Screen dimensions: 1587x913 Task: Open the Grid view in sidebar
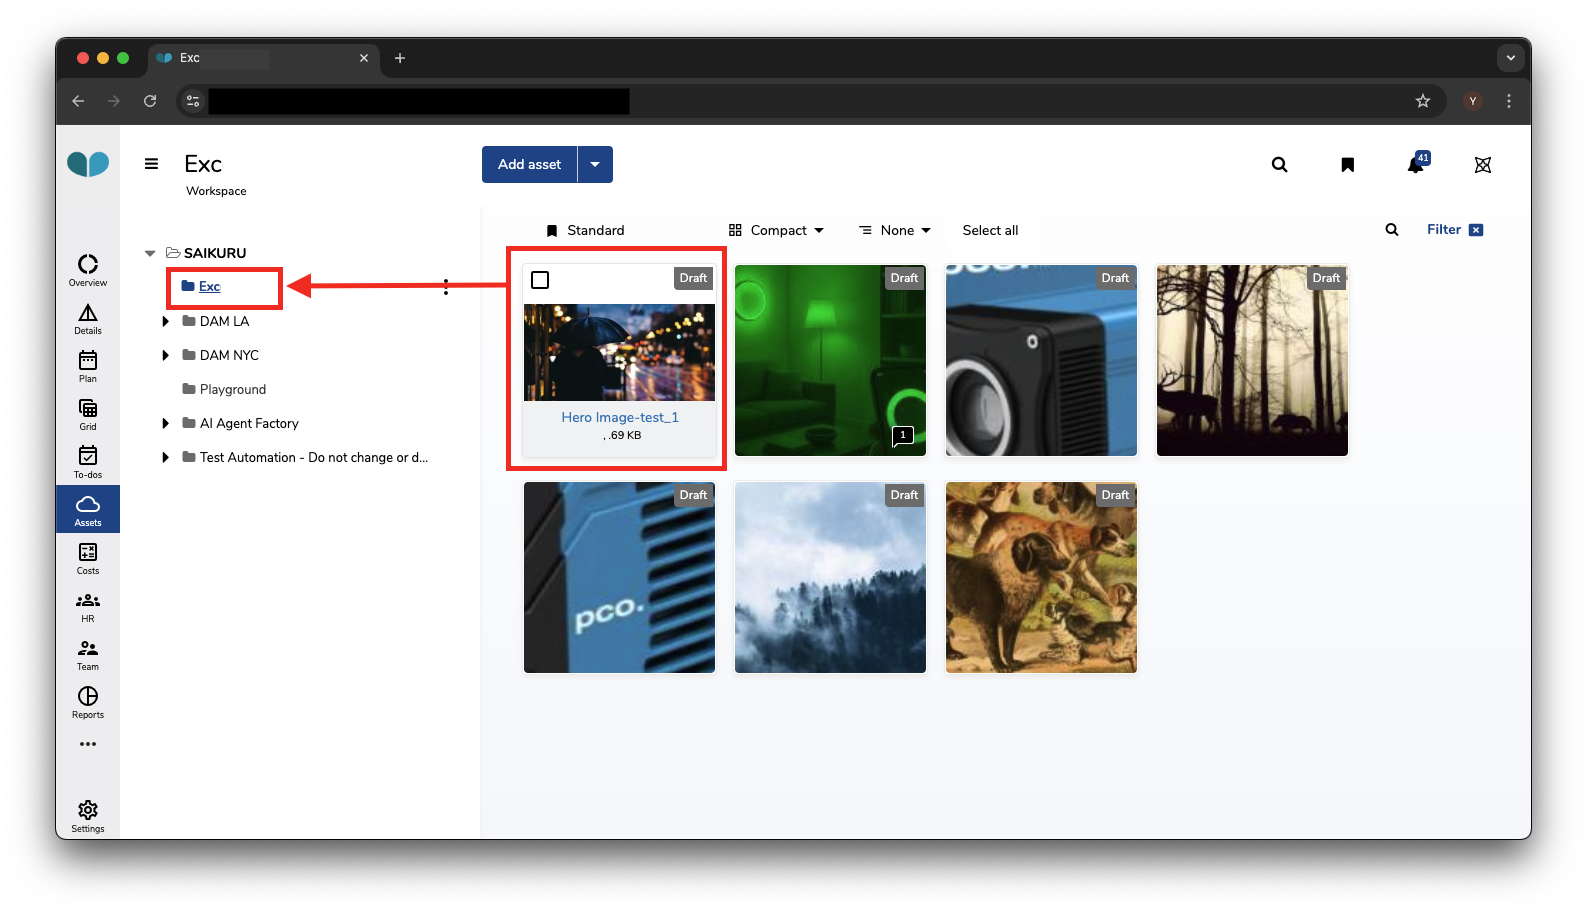point(88,415)
